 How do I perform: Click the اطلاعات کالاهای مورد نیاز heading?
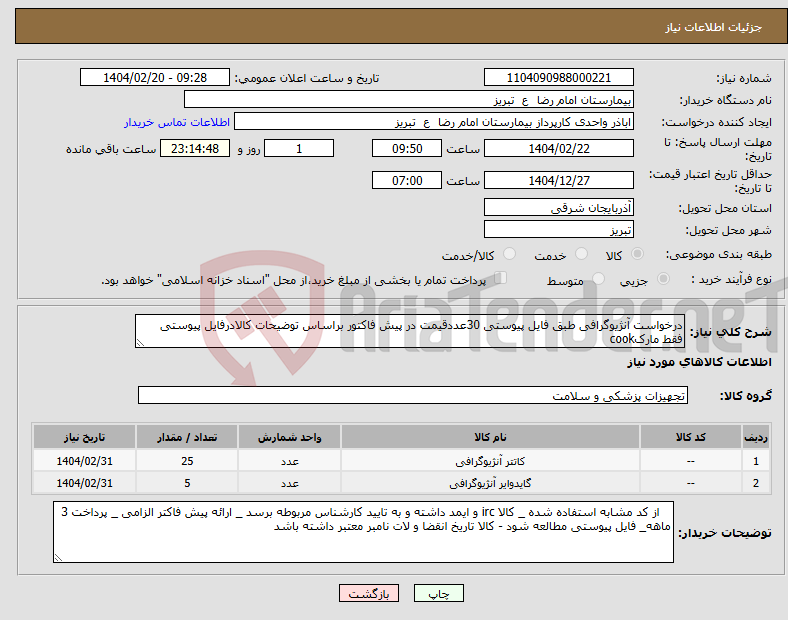[699, 362]
